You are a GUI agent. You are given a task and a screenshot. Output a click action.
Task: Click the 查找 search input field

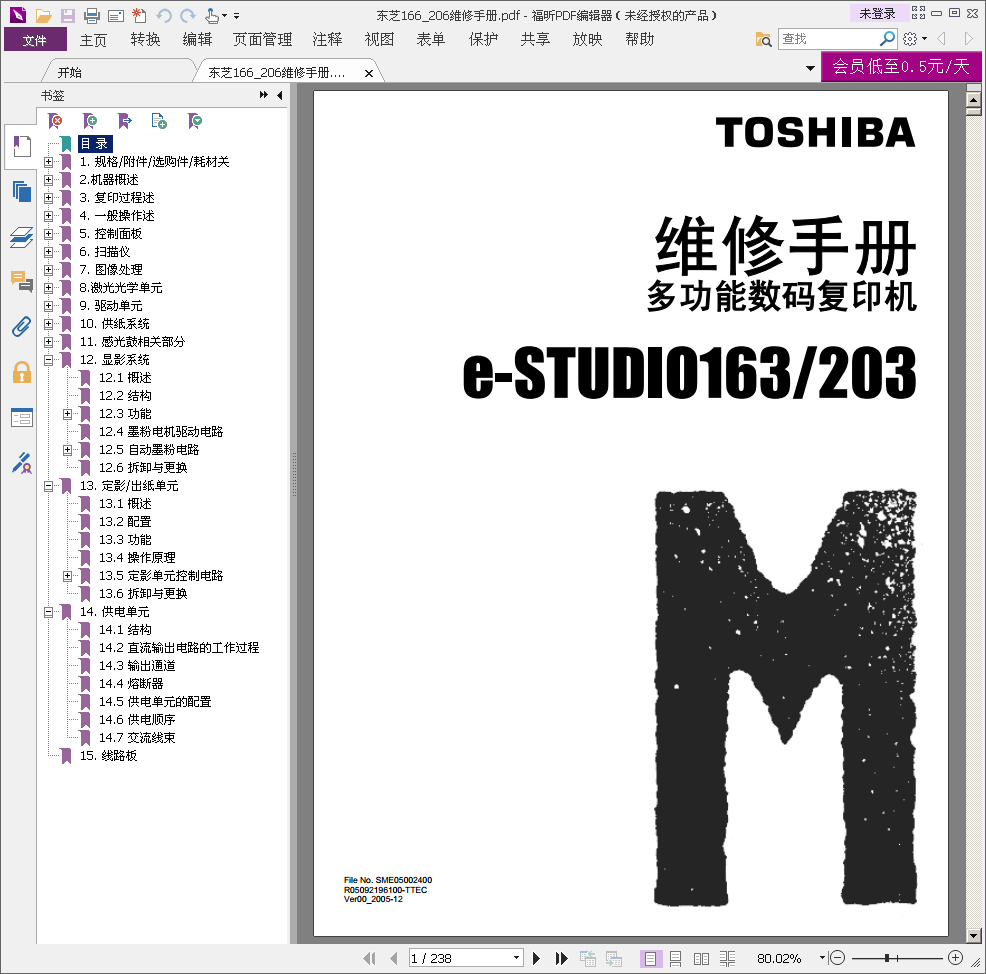[828, 39]
